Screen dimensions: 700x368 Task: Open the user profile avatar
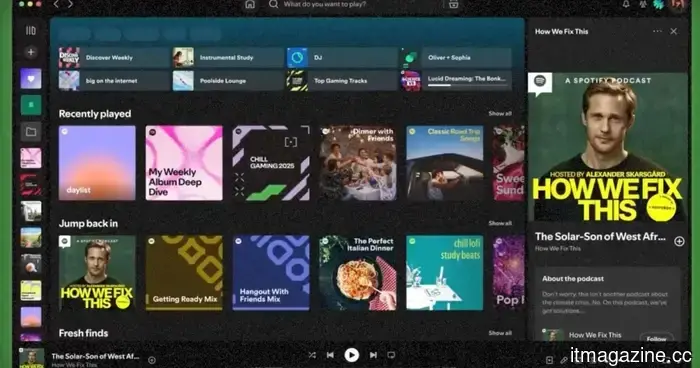click(x=678, y=4)
